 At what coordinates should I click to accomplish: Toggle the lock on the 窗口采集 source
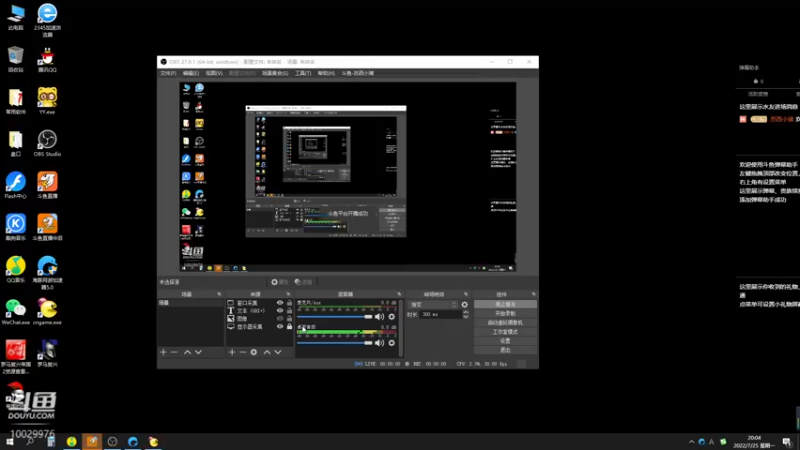(289, 303)
